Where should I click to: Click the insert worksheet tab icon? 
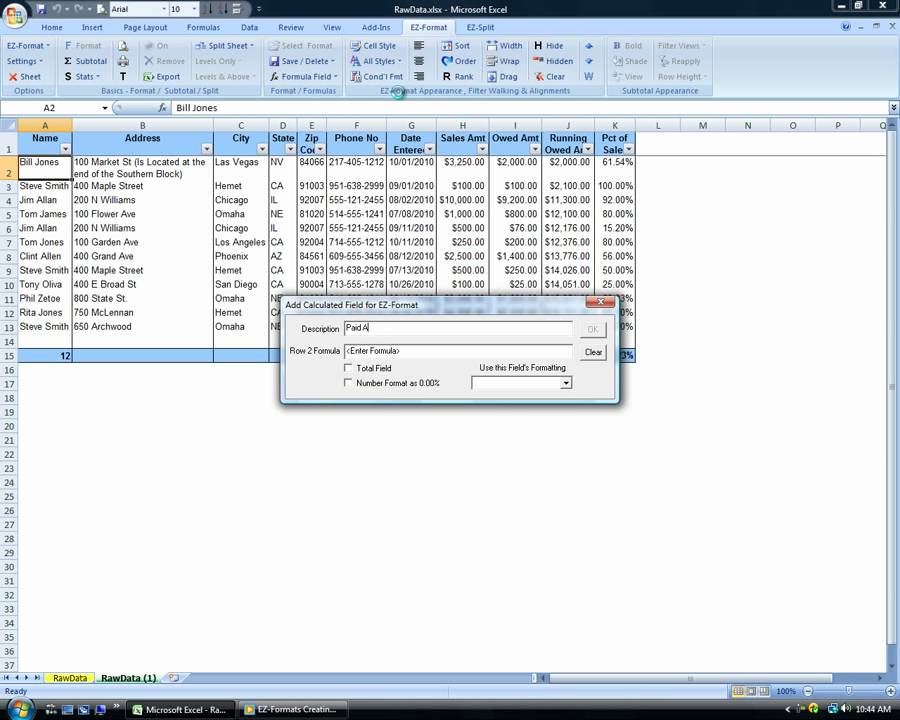(x=173, y=678)
